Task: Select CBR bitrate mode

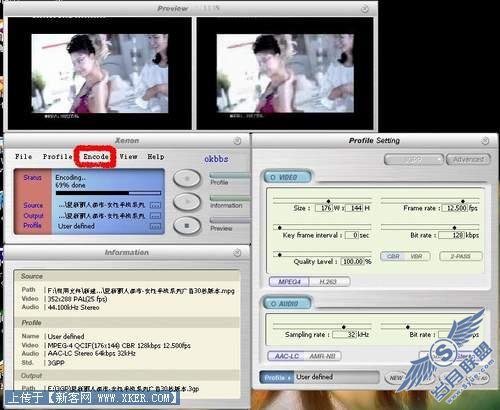Action: (x=393, y=256)
